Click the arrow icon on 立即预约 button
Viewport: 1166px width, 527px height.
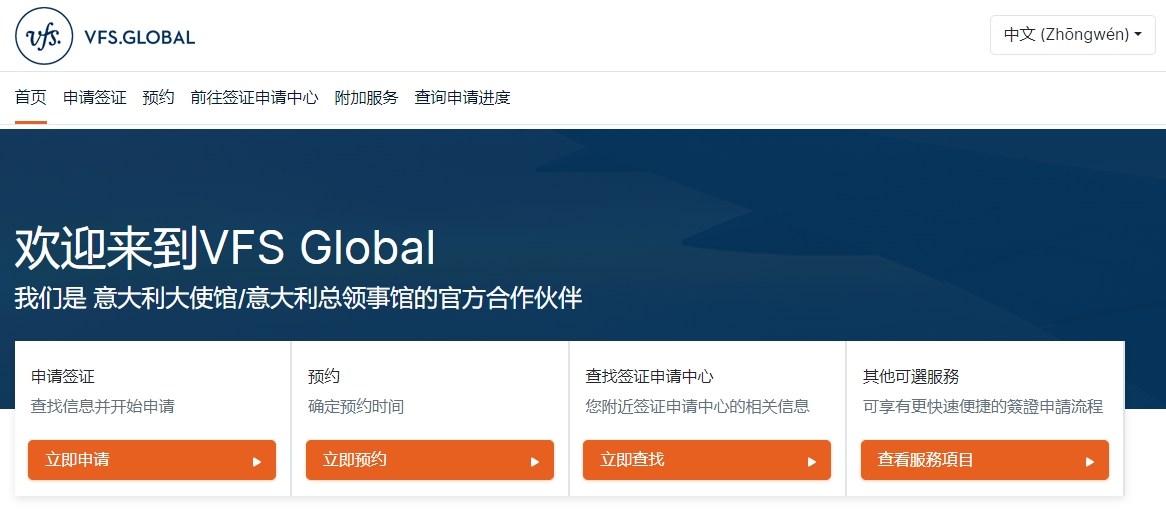(535, 462)
